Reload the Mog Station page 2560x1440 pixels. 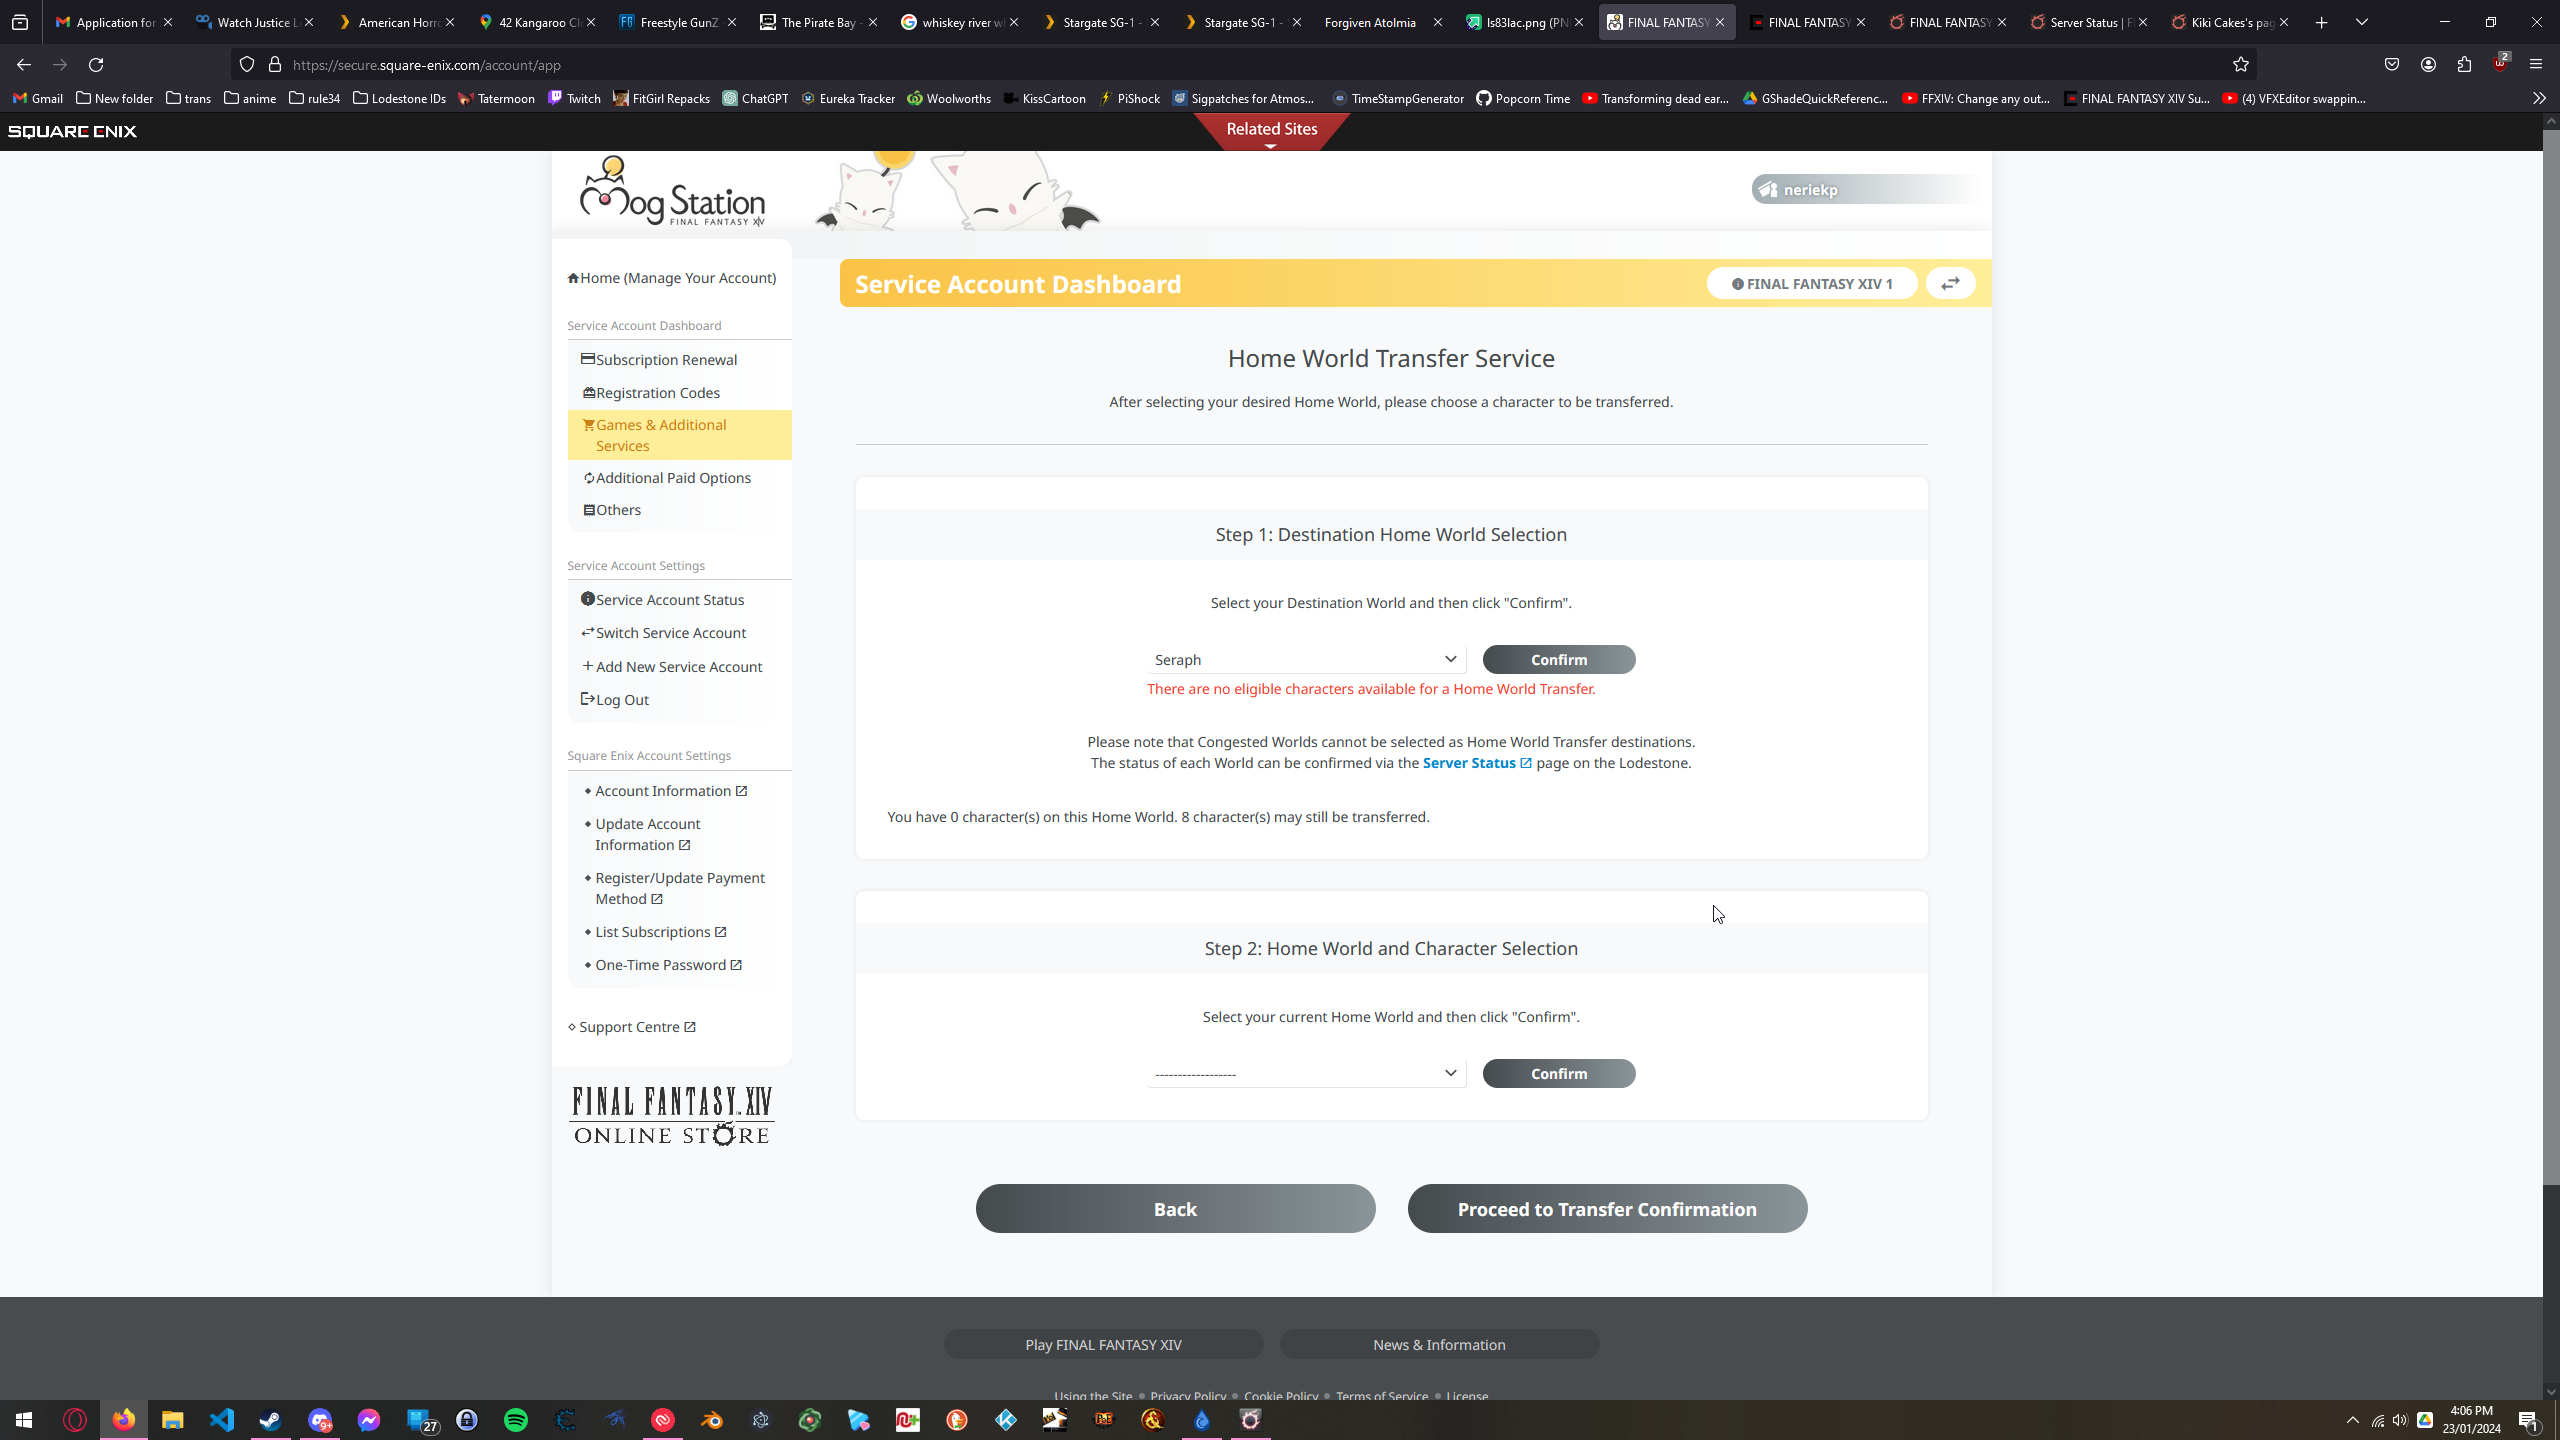click(x=96, y=65)
